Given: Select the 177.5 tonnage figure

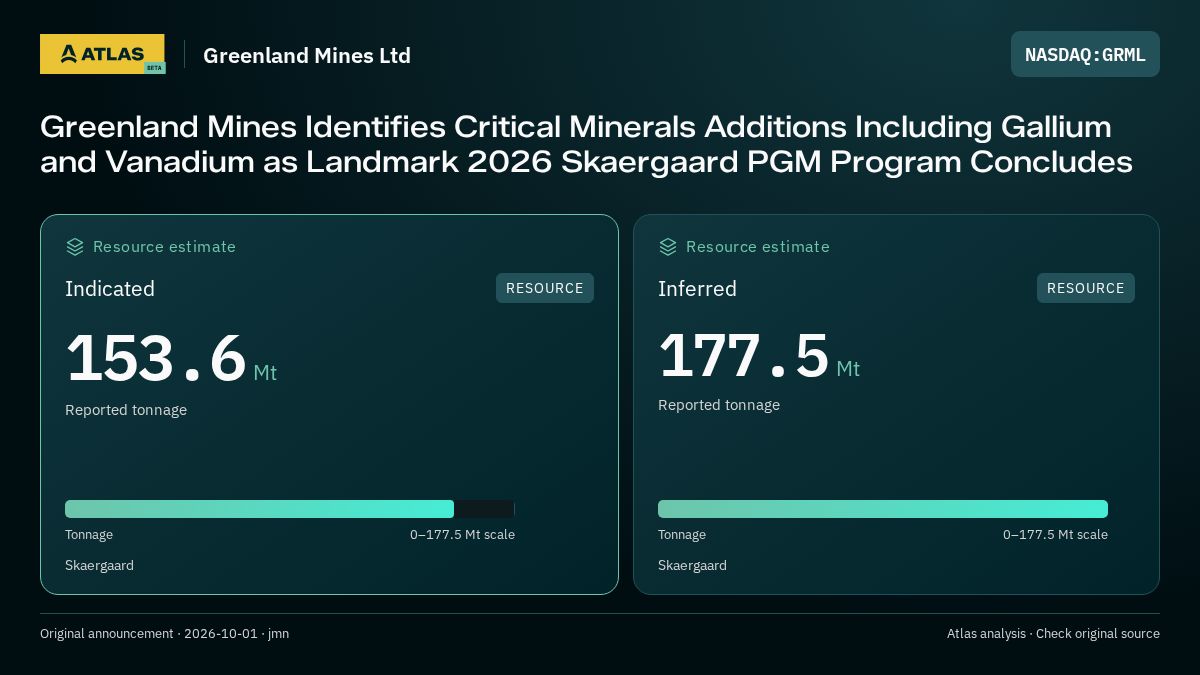Looking at the screenshot, I should tap(744, 356).
